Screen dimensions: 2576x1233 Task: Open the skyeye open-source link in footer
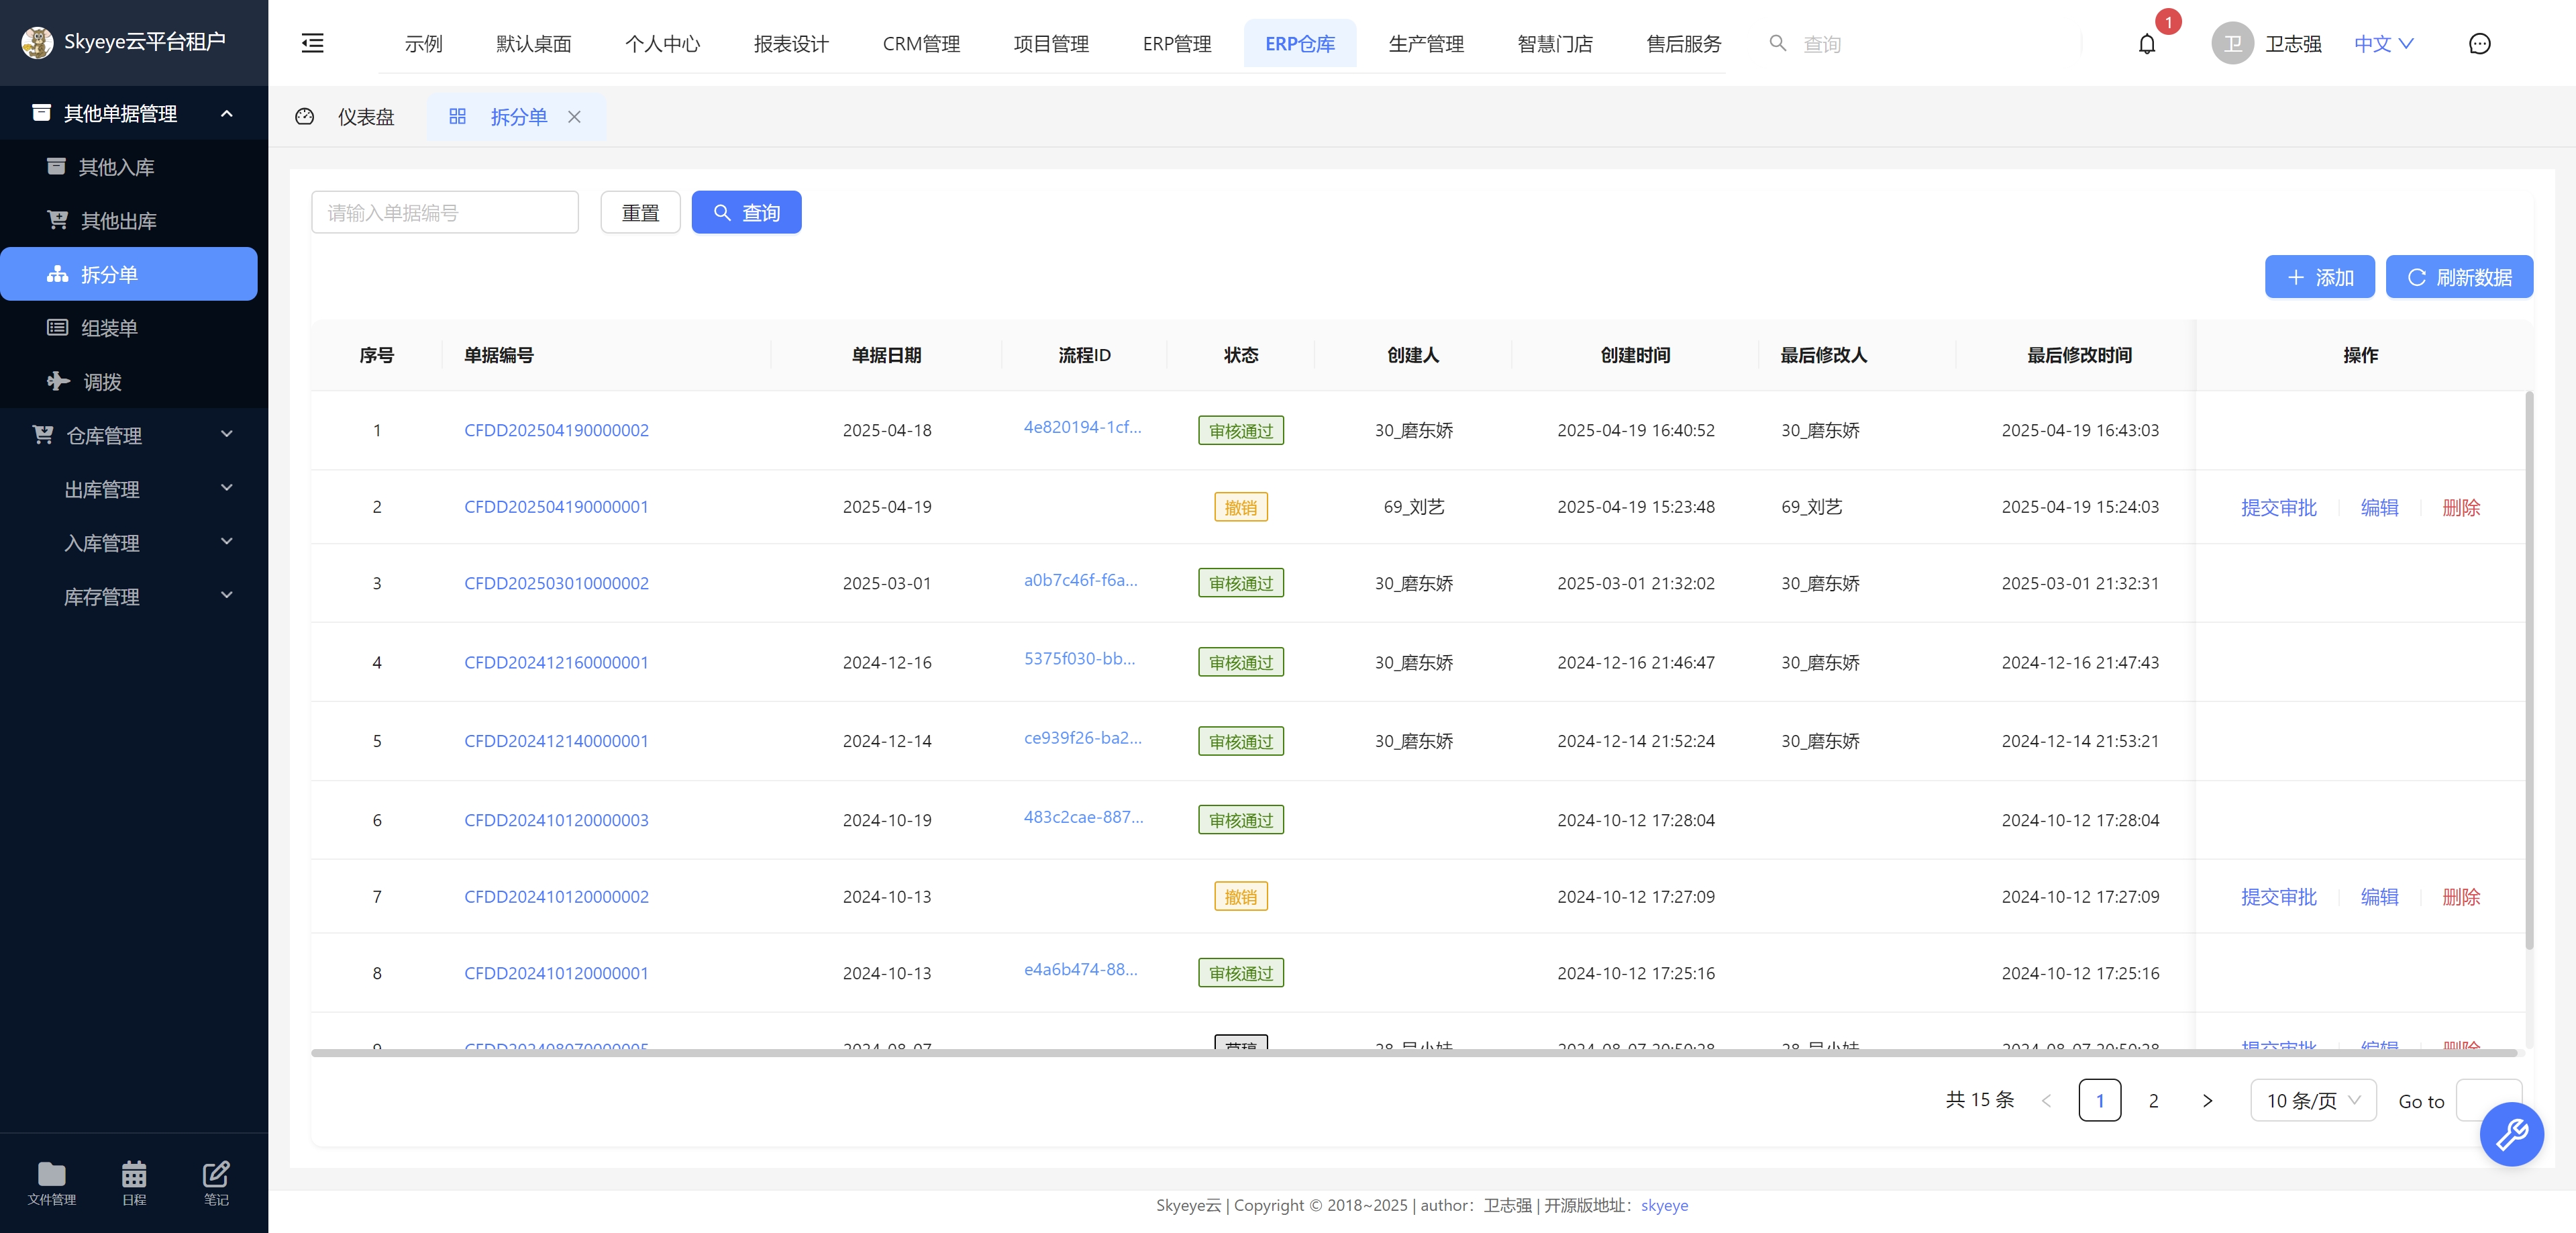tap(1664, 1205)
